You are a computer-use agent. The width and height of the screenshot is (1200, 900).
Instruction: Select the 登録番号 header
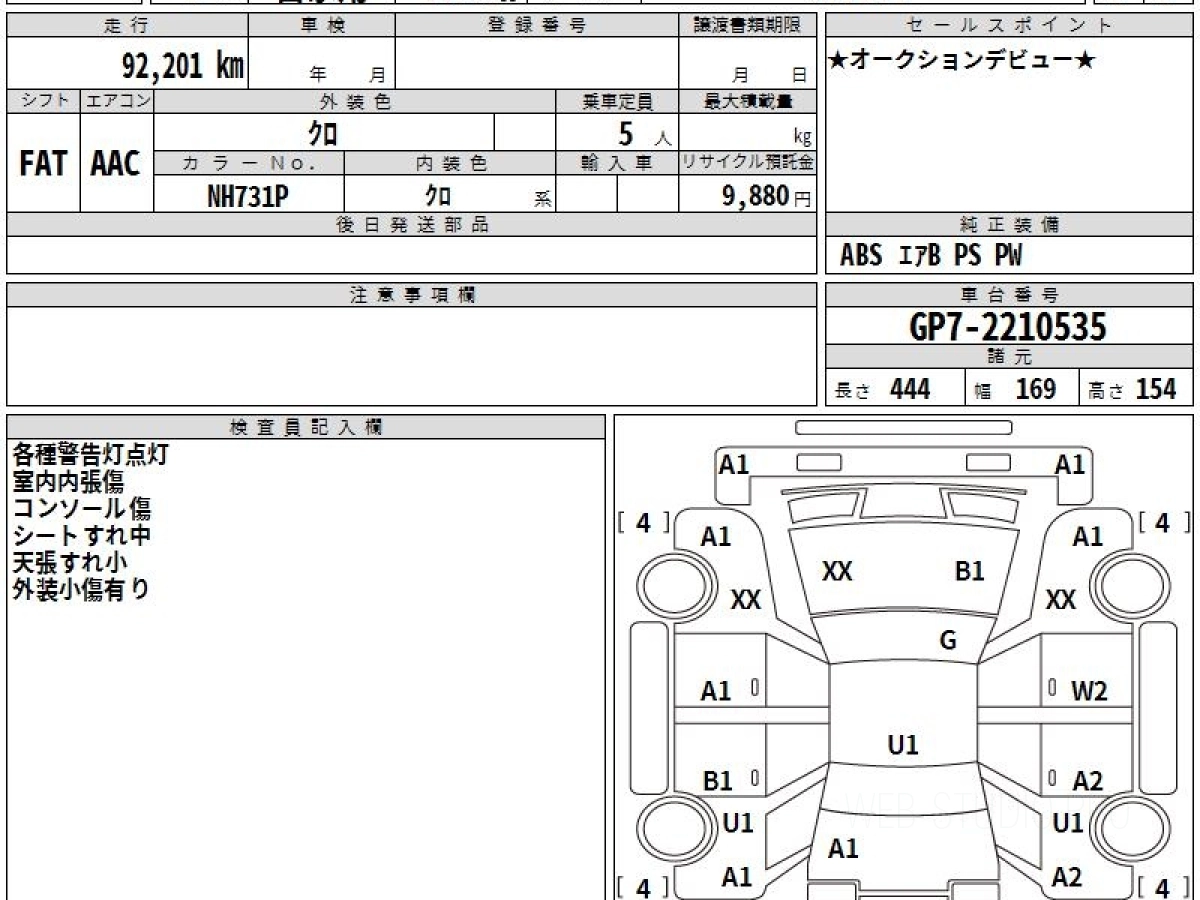coord(537,26)
